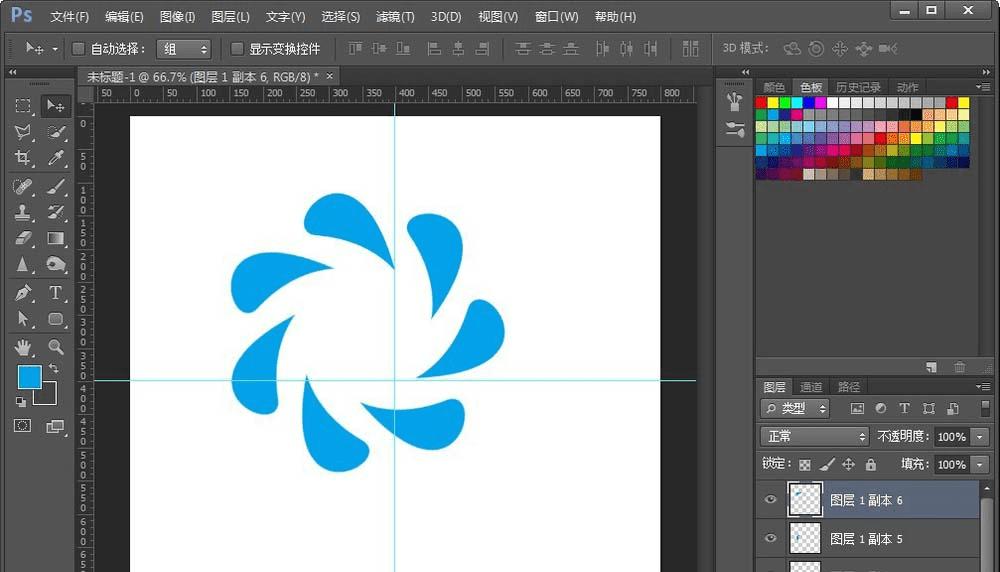Open Layers panel flyout menu
1000x572 pixels.
pos(982,386)
